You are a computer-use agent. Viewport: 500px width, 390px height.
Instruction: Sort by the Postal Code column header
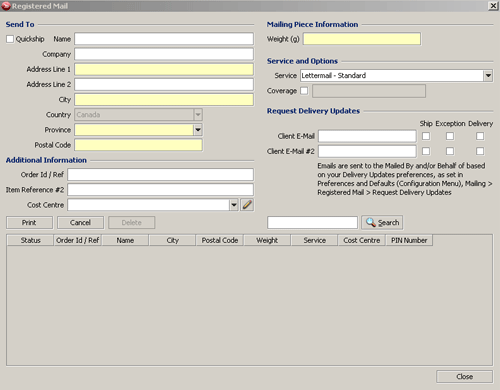point(220,240)
